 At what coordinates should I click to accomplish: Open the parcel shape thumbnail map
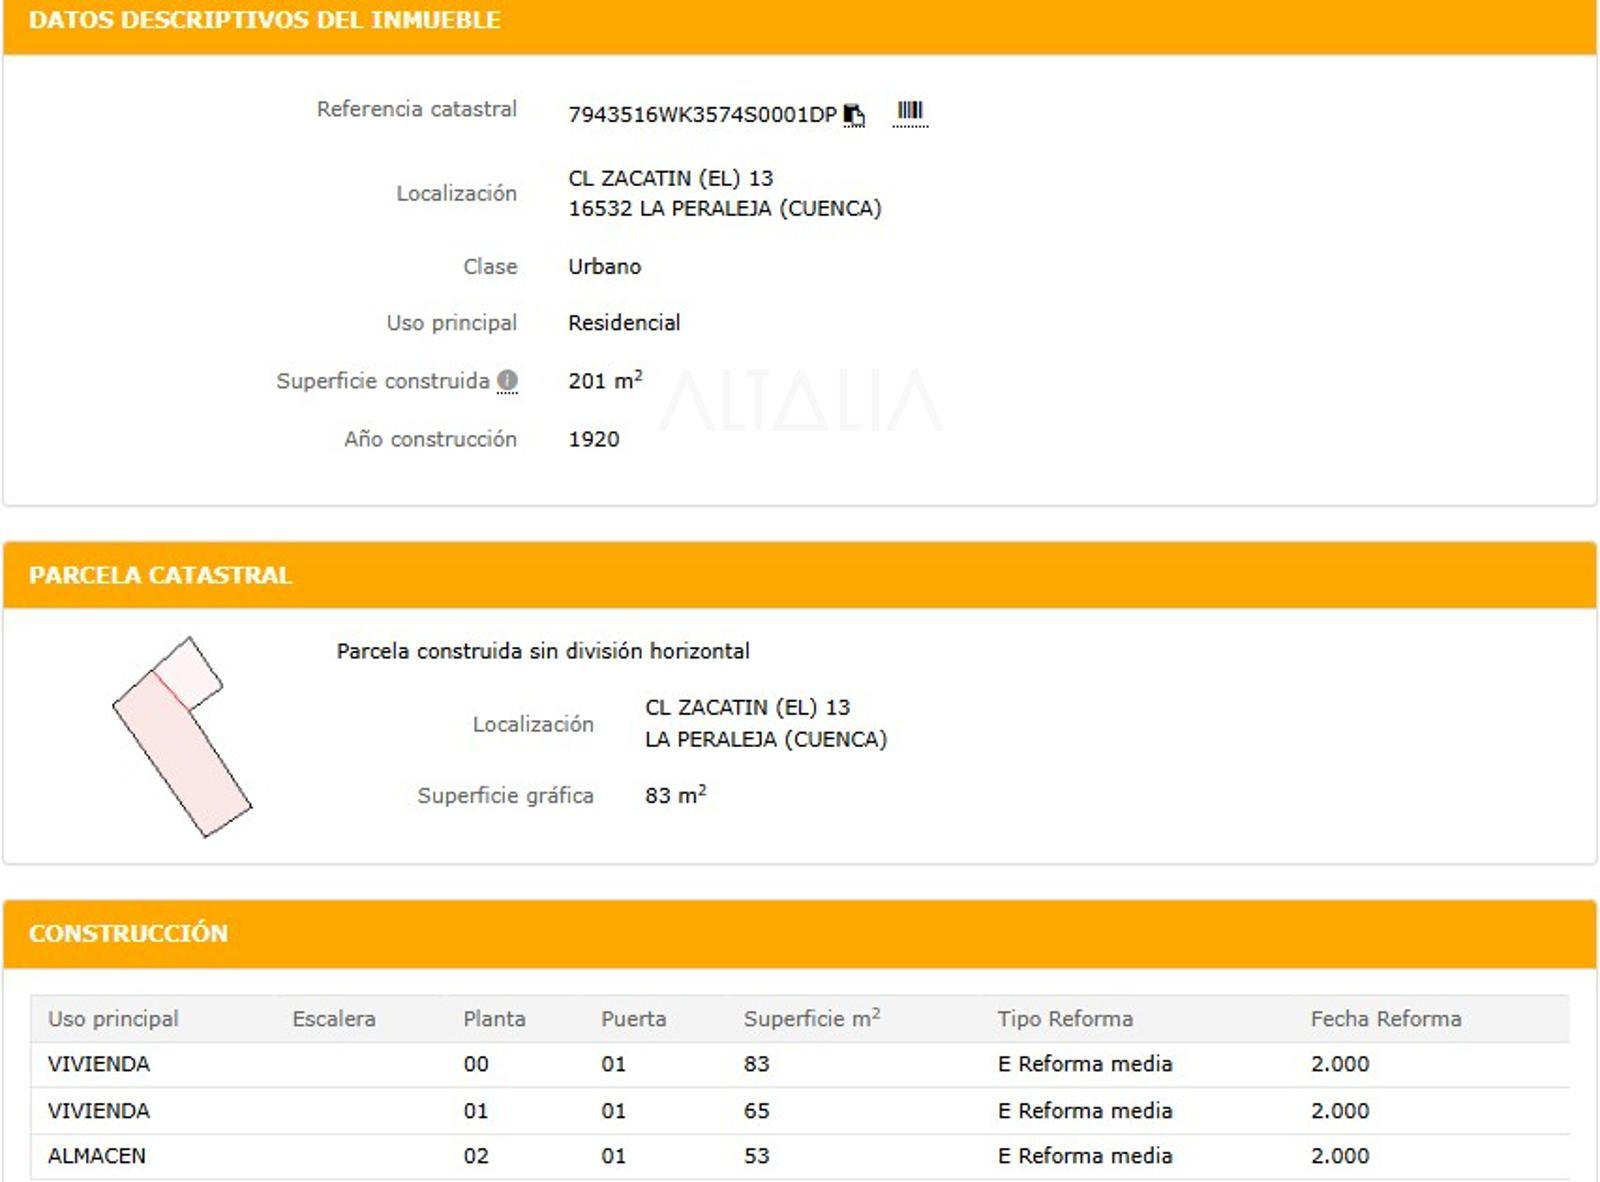pyautogui.click(x=182, y=737)
